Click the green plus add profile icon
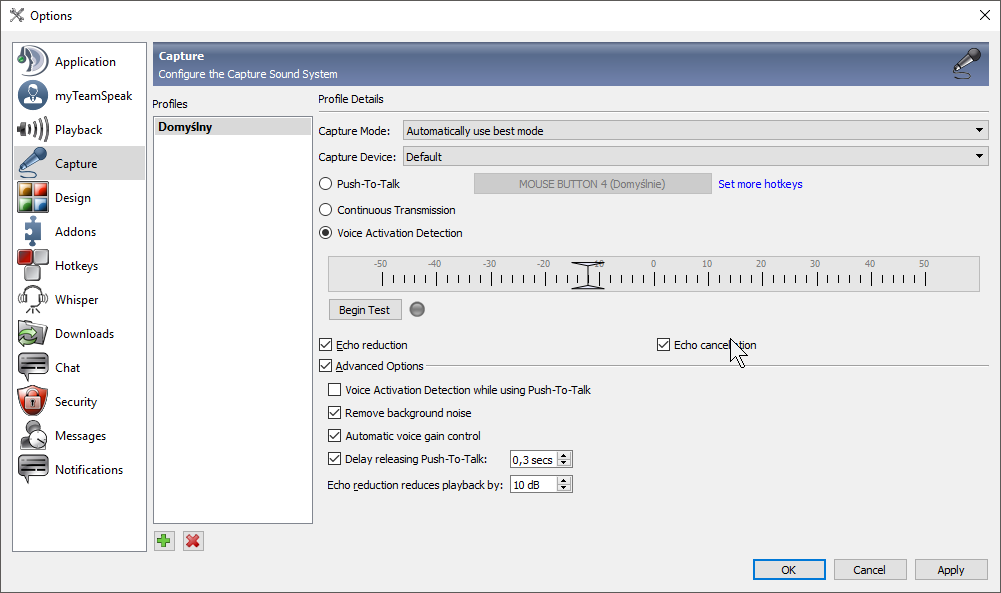This screenshot has width=1001, height=593. click(x=164, y=541)
